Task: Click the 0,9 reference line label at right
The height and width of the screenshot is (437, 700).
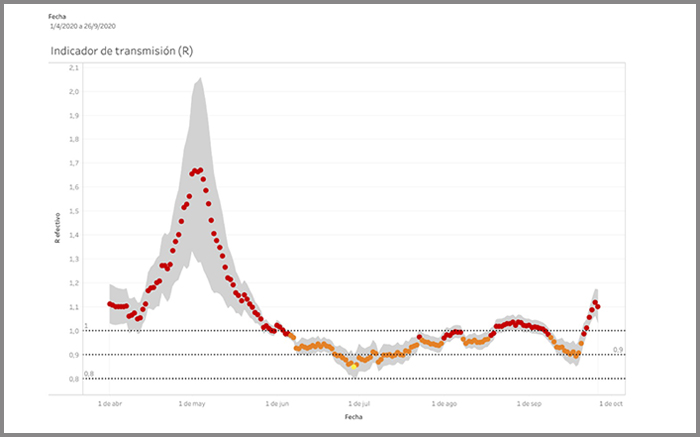Action: (x=618, y=349)
